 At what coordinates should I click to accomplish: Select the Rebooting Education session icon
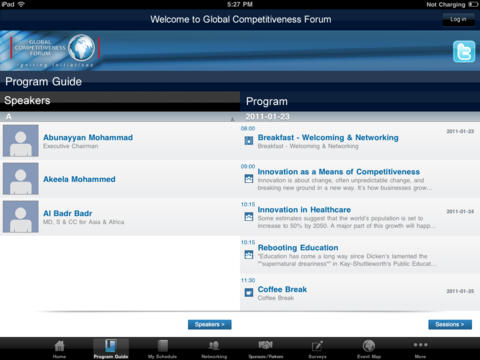(249, 255)
